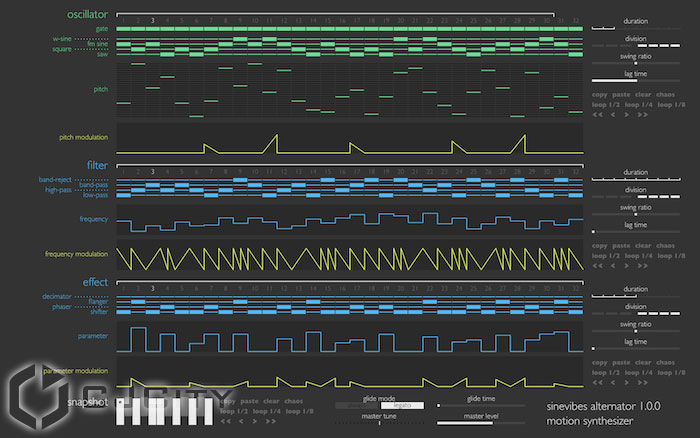Image resolution: width=700 pixels, height=438 pixels.
Task: Click snapshot section double left arrows
Action: tap(225, 421)
